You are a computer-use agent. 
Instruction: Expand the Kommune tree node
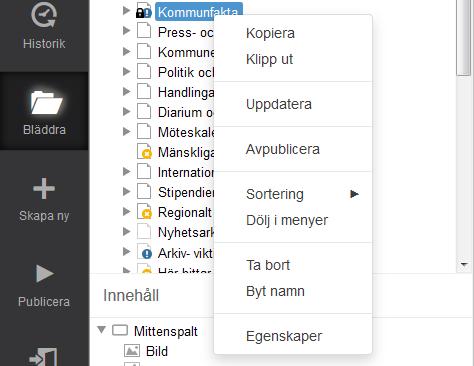click(x=126, y=51)
